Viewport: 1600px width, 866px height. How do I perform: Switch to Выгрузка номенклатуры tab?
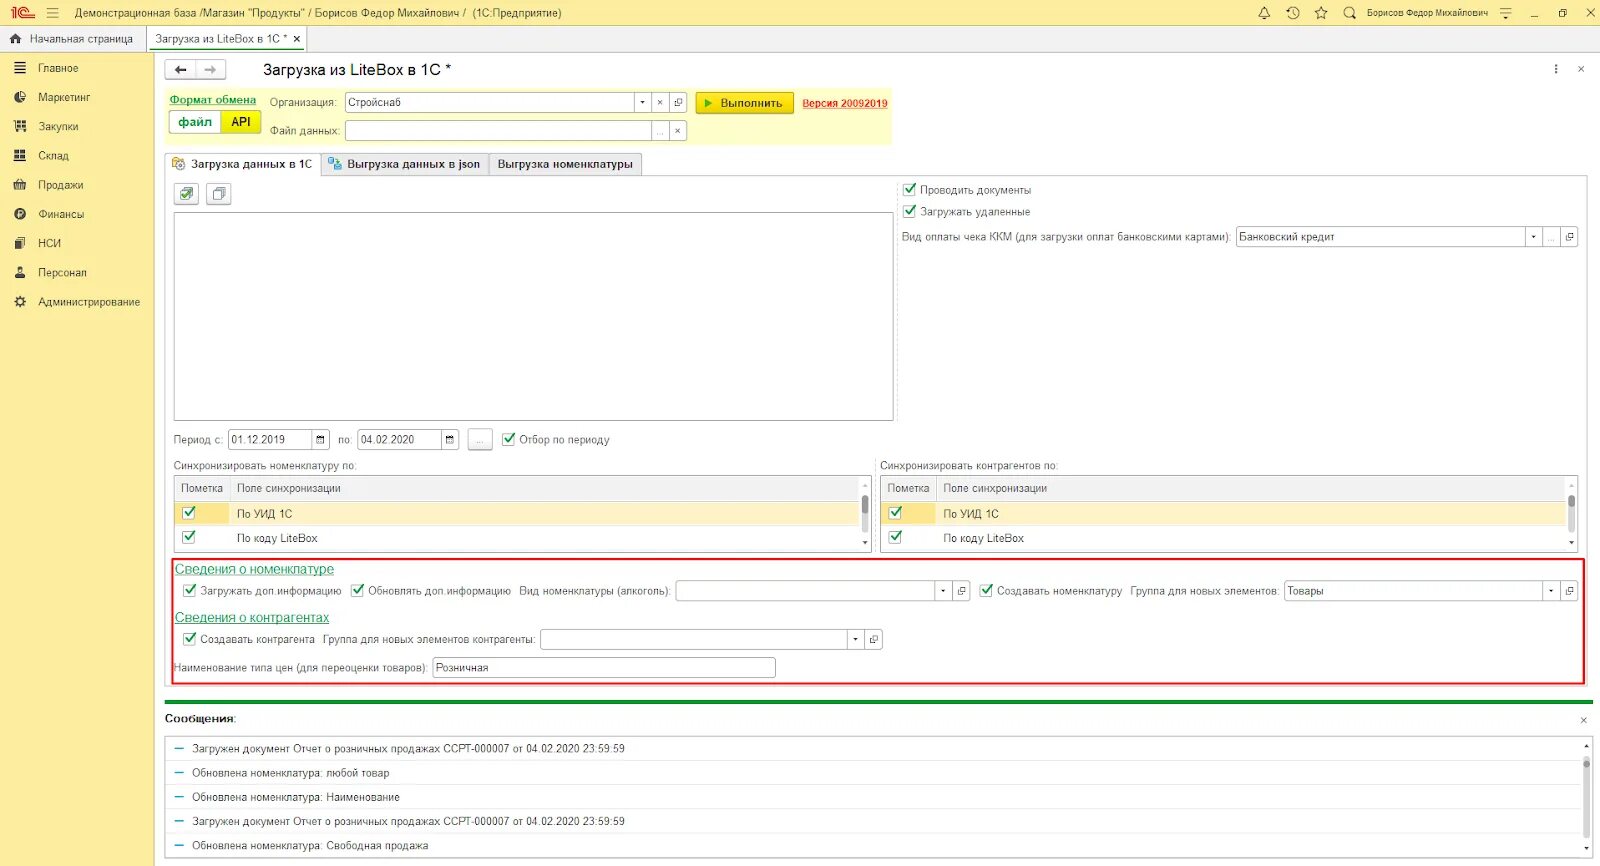tap(565, 164)
